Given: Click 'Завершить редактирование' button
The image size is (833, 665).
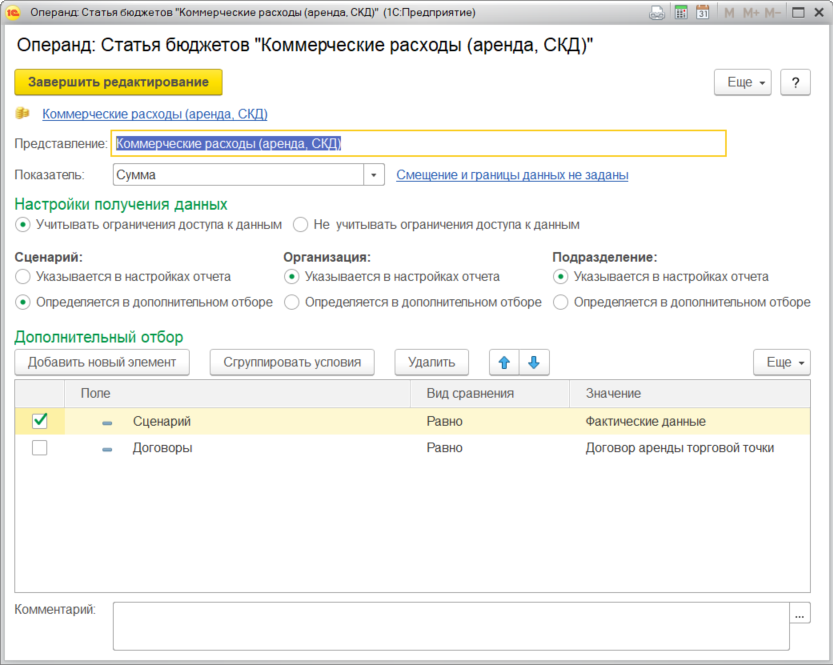Looking at the screenshot, I should tap(118, 82).
